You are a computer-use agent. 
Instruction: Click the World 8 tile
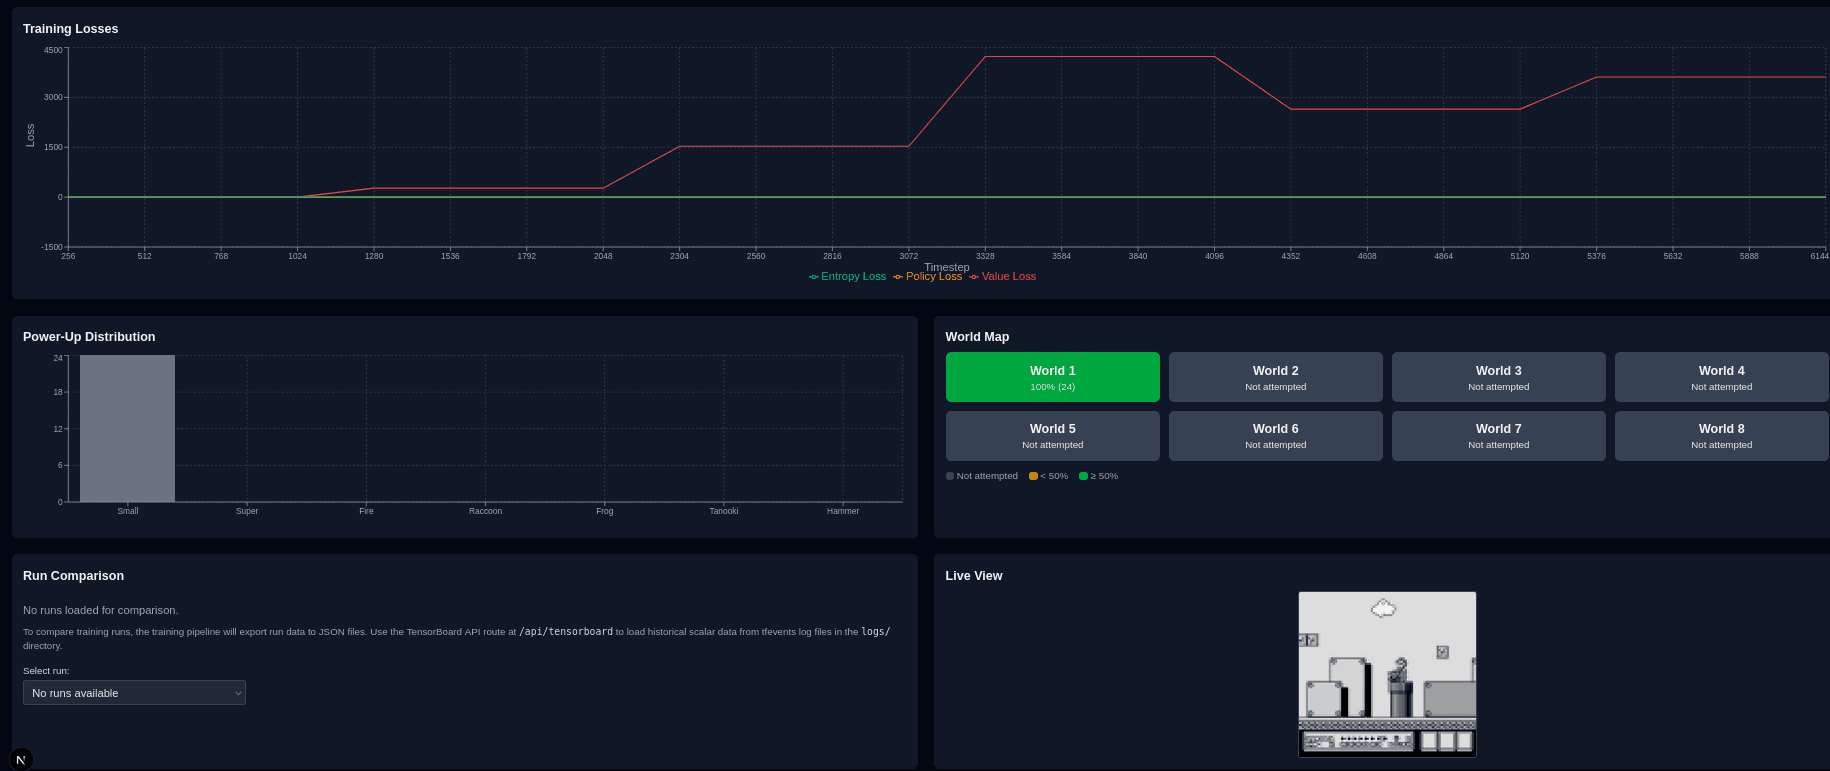(x=1721, y=436)
